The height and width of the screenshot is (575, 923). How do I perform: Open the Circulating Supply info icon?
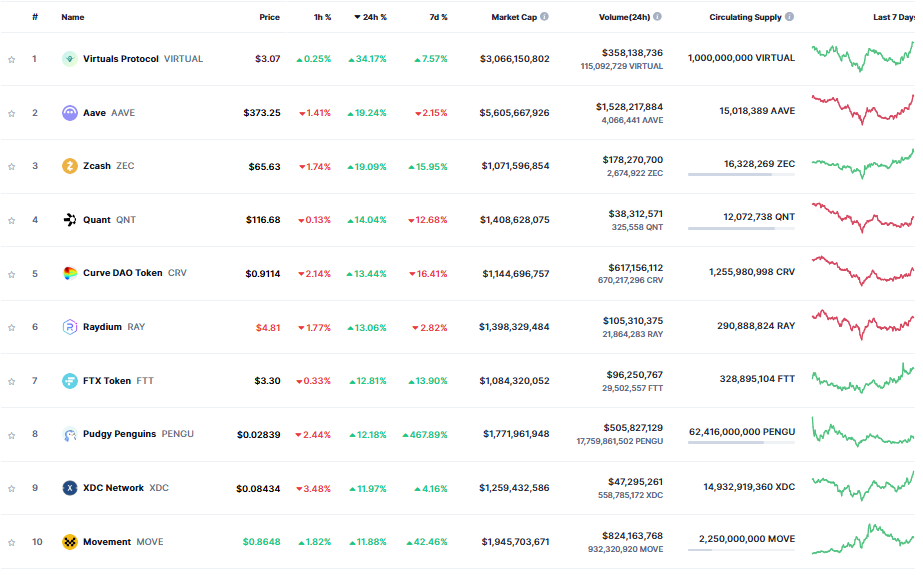click(789, 16)
